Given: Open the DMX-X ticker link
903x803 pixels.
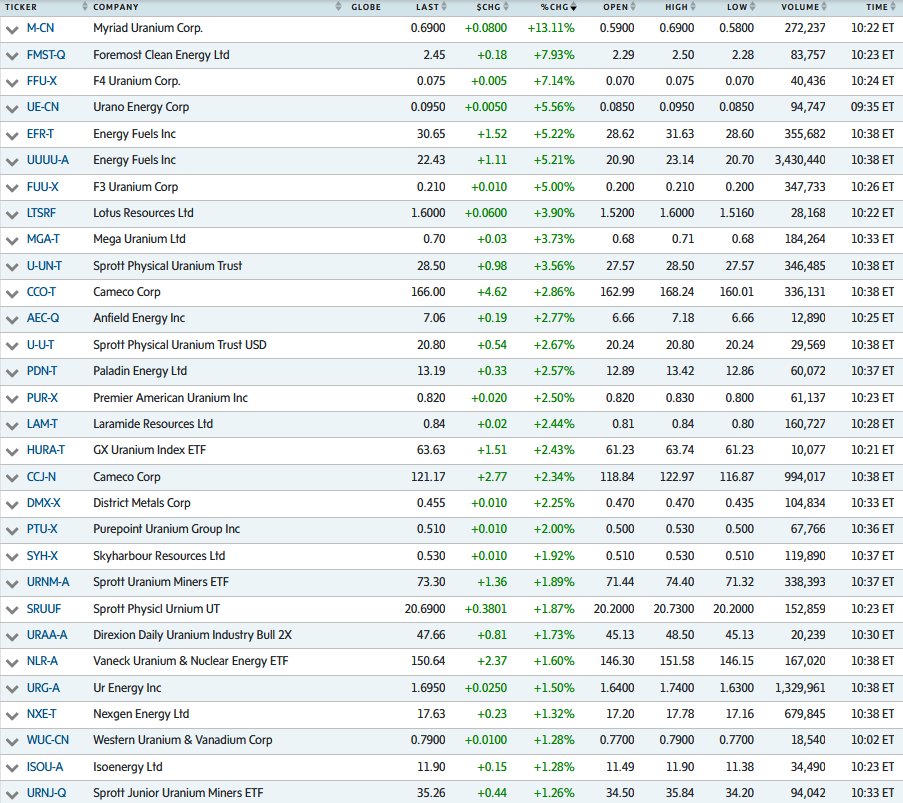Looking at the screenshot, I should coord(43,502).
